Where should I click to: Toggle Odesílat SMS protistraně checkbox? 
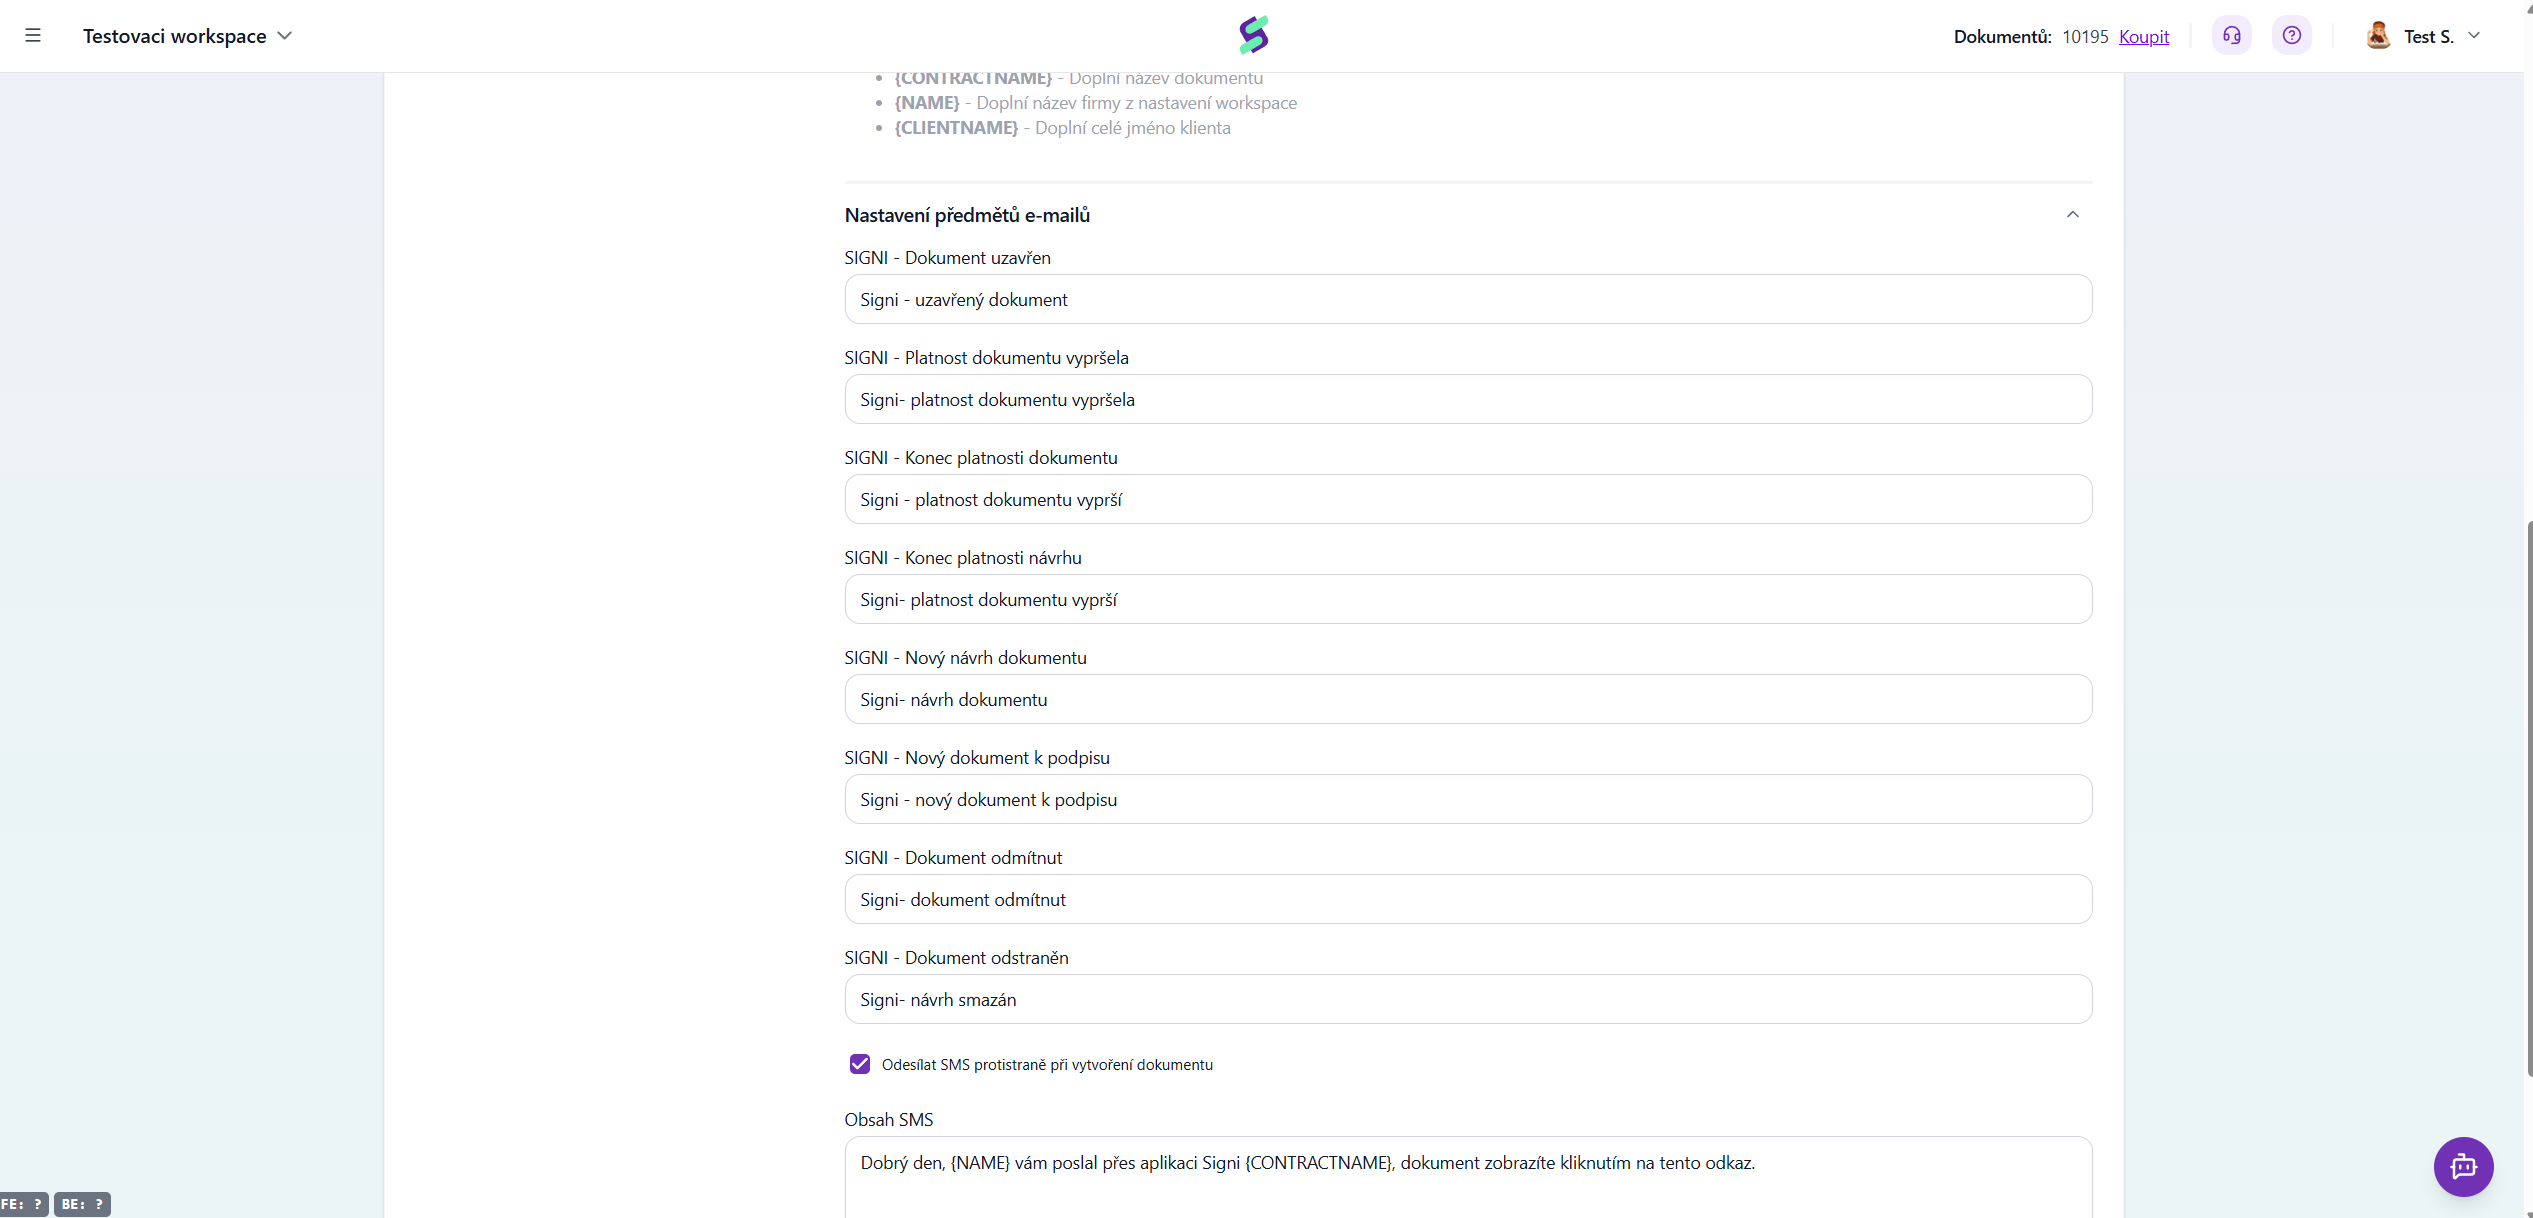860,1064
